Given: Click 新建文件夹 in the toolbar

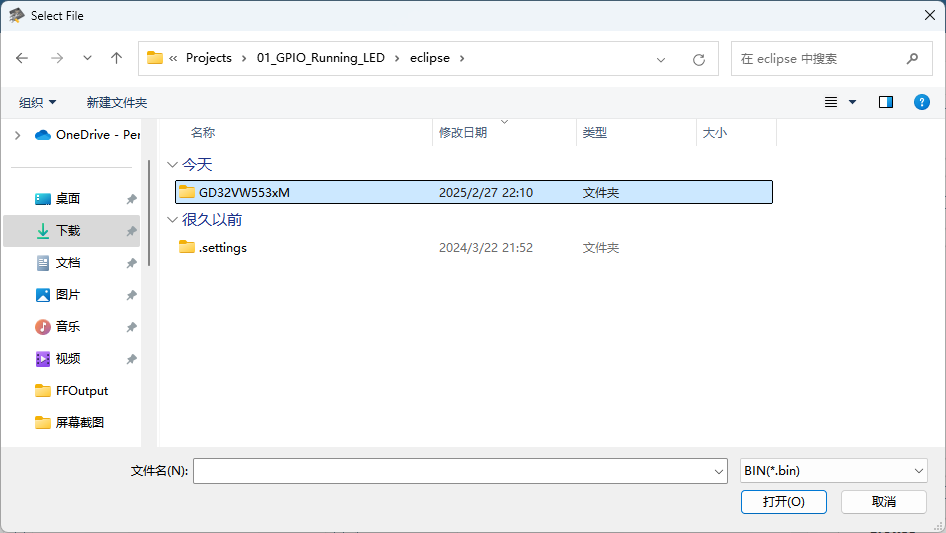Looking at the screenshot, I should coord(117,102).
